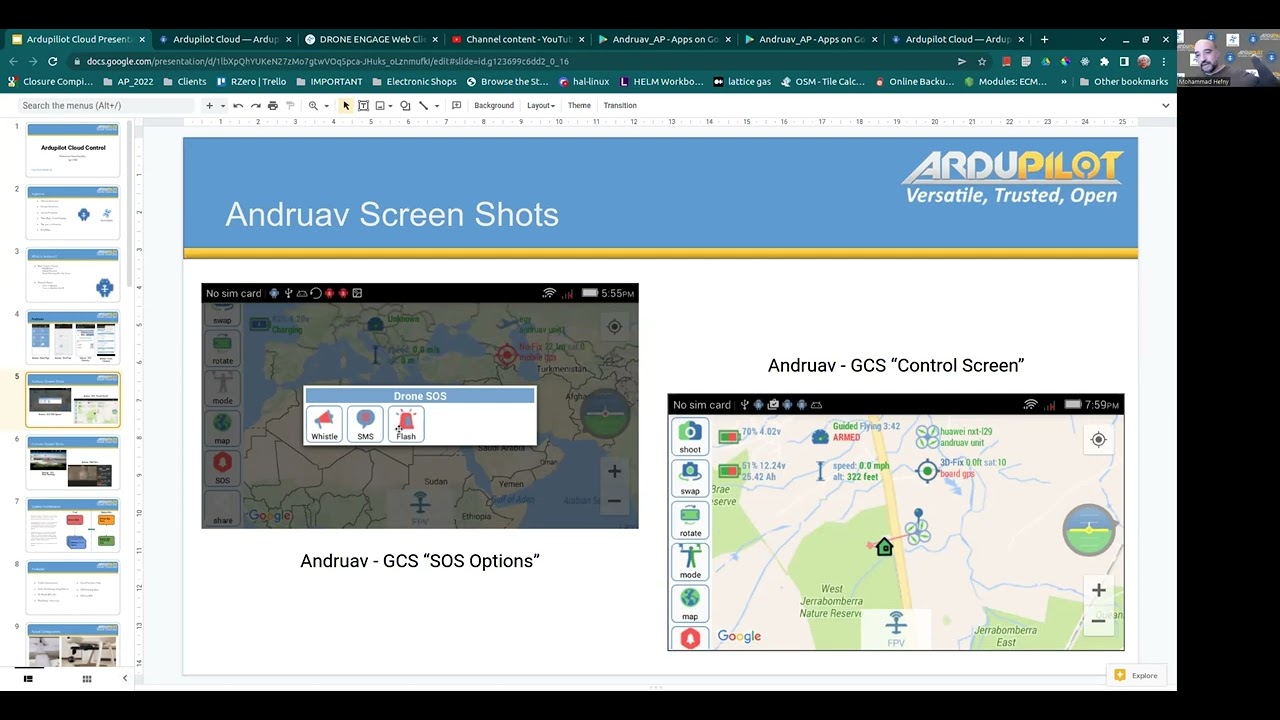The height and width of the screenshot is (720, 1280).
Task: Toggle the browser side panel icon
Action: 1124,61
